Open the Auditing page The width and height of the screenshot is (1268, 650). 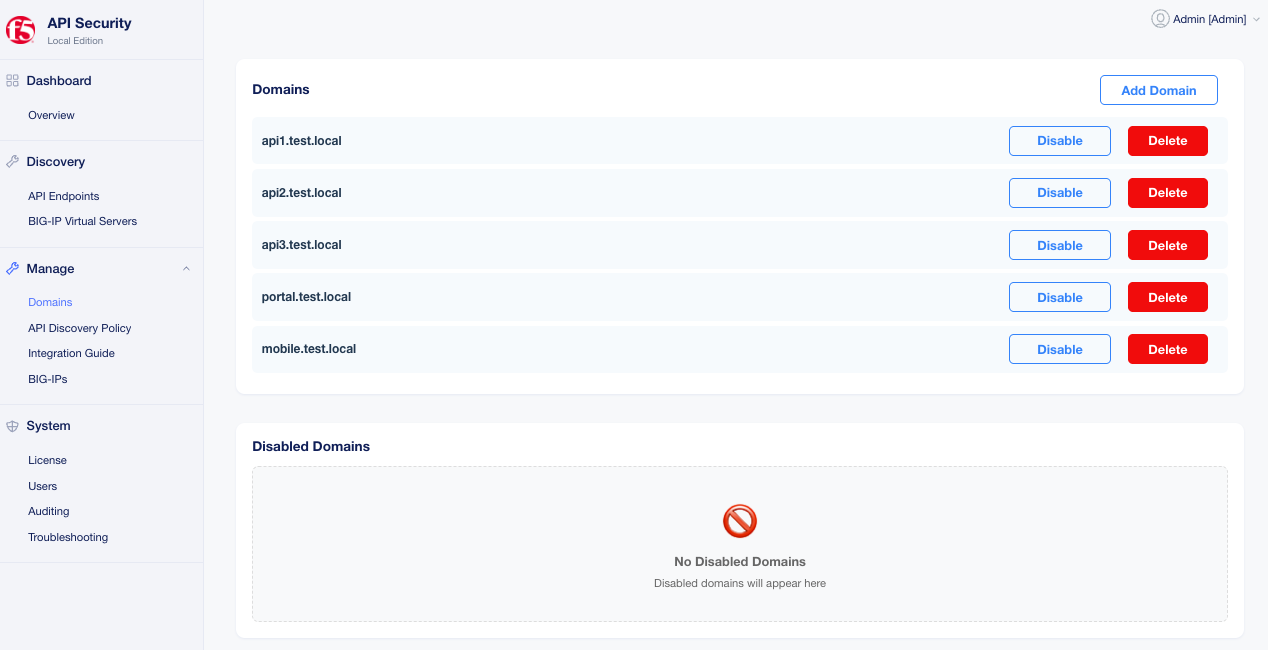click(x=49, y=512)
